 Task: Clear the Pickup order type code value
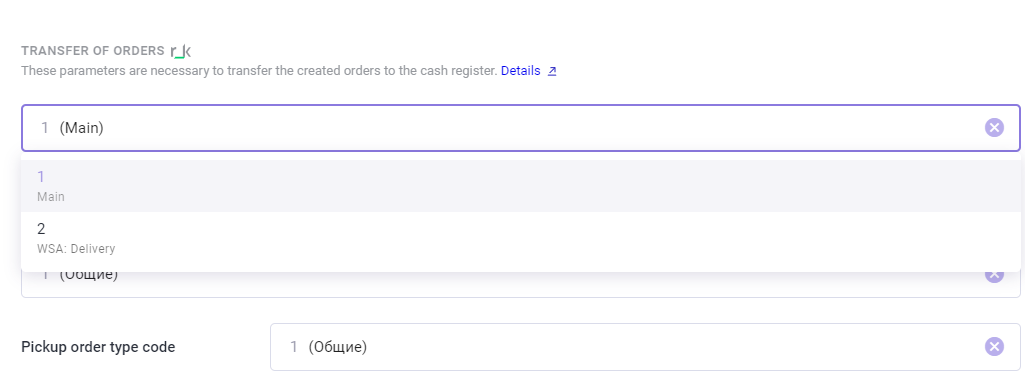(994, 346)
